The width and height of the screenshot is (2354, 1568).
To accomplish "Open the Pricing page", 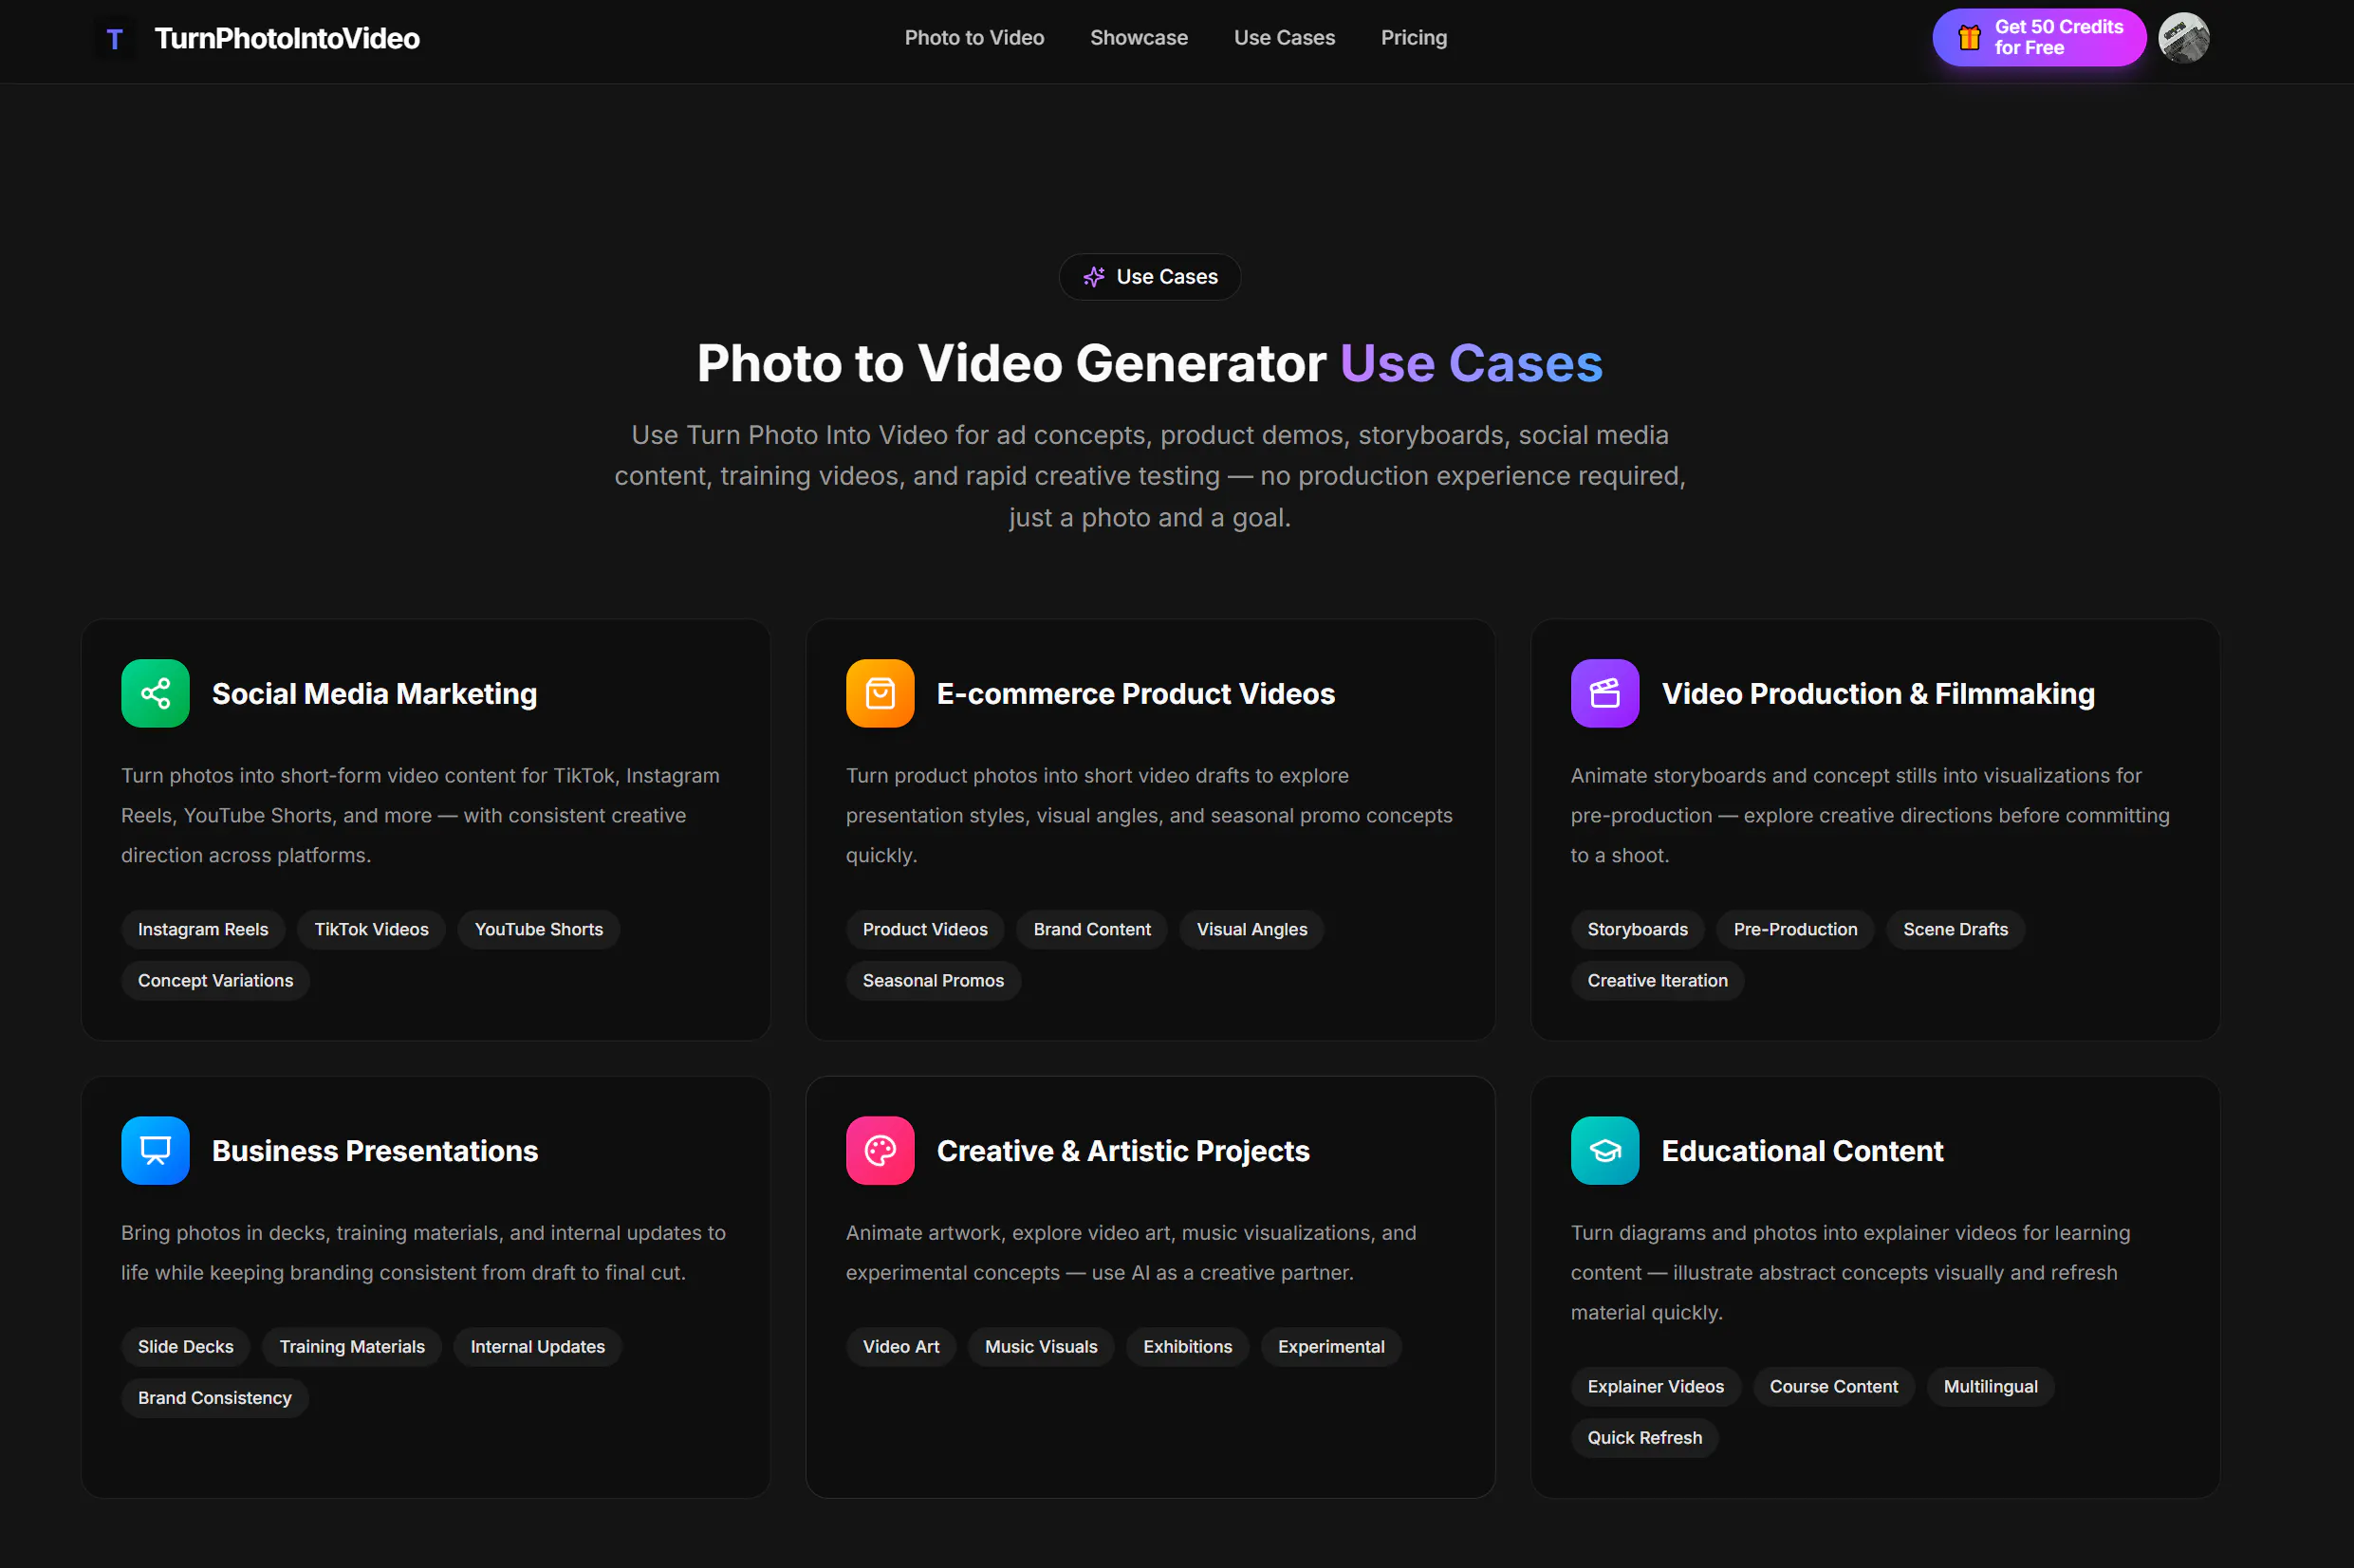I will [x=1414, y=38].
